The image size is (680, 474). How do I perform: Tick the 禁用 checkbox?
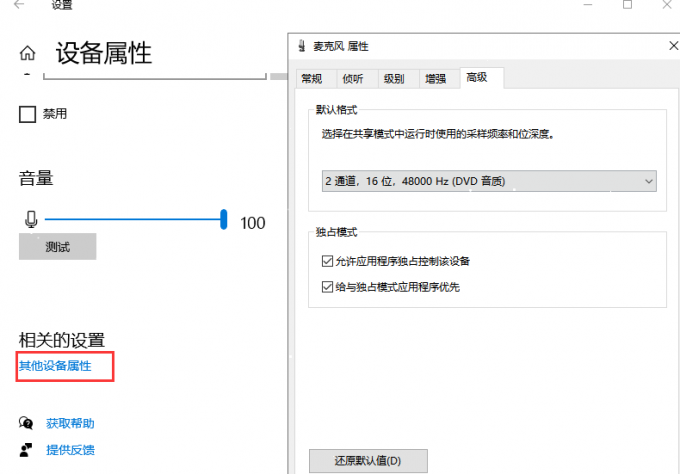(28, 115)
